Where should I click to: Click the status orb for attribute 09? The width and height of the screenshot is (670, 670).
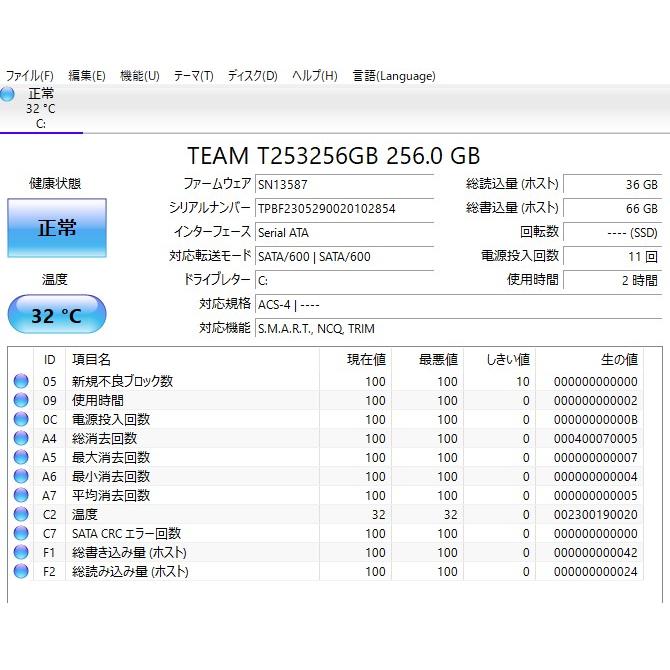[21, 400]
